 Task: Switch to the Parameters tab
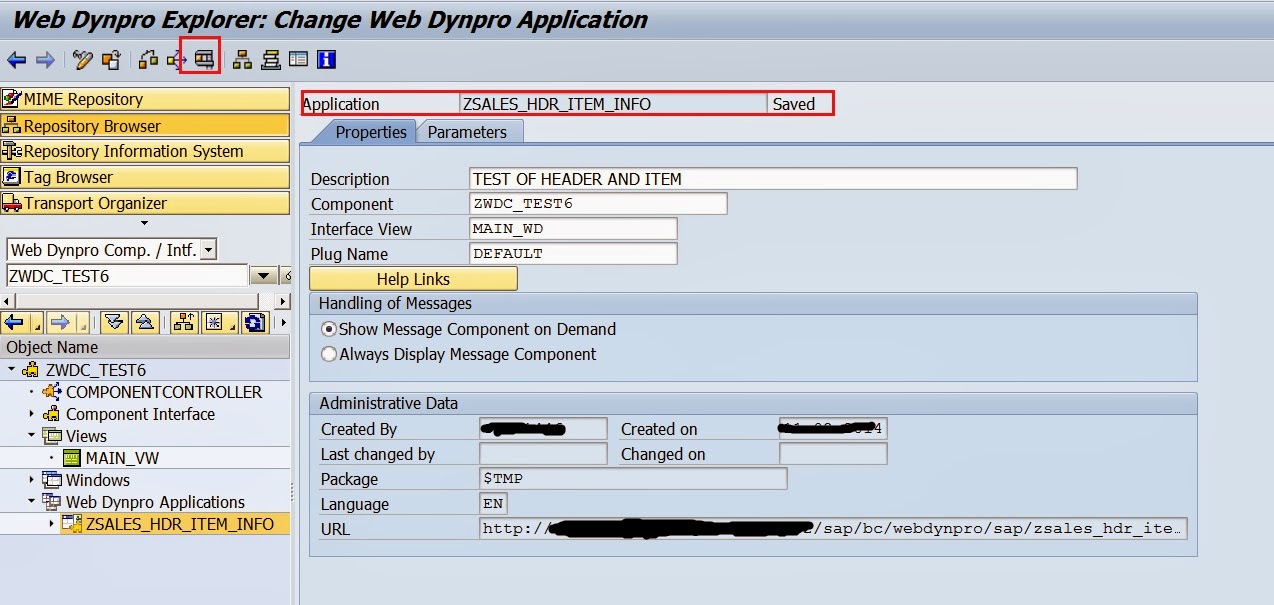[x=467, y=132]
